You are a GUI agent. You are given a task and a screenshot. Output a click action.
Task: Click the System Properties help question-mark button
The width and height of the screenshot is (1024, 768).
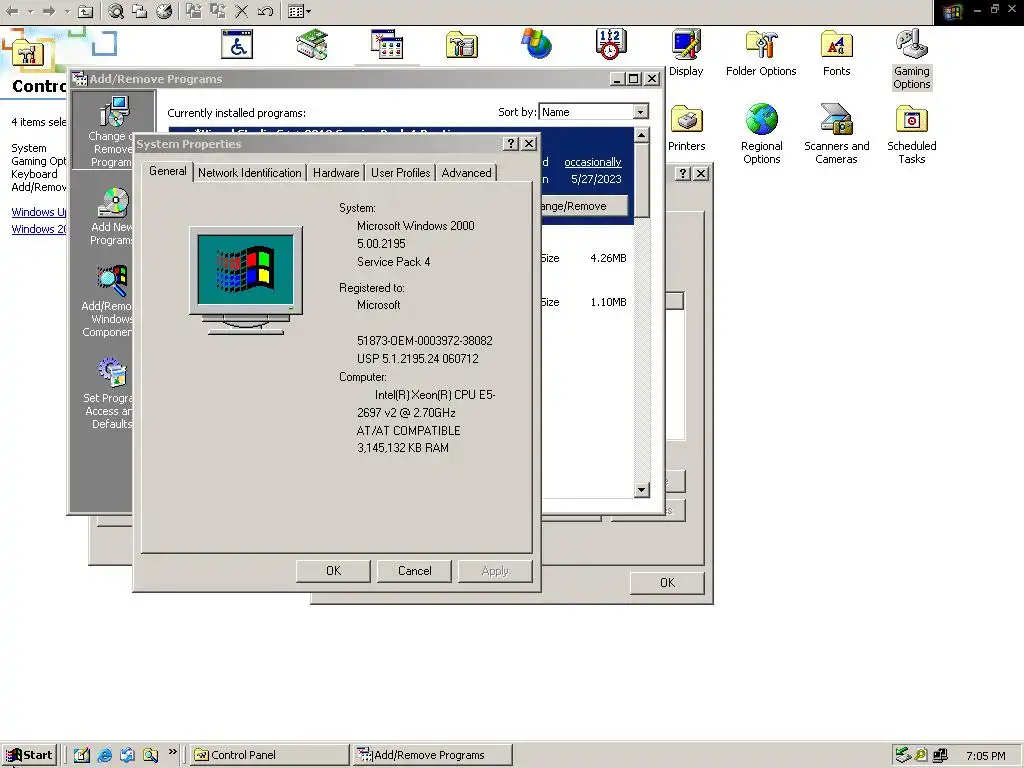tap(511, 144)
